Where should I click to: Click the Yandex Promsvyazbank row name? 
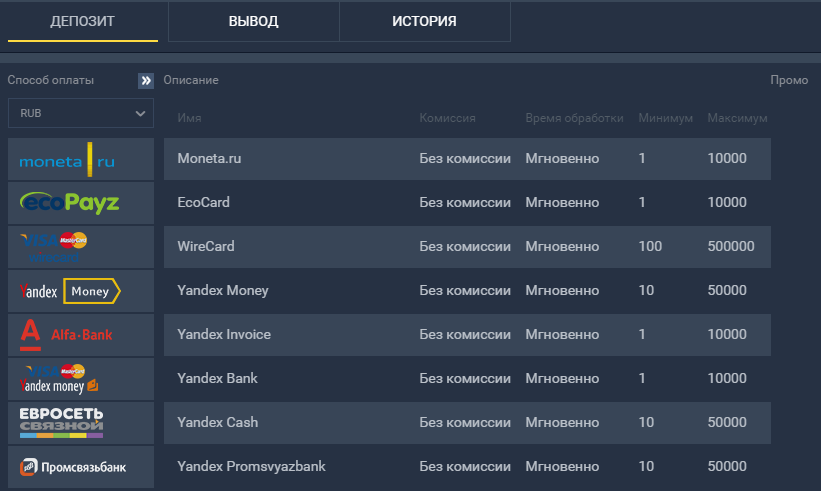click(x=251, y=467)
